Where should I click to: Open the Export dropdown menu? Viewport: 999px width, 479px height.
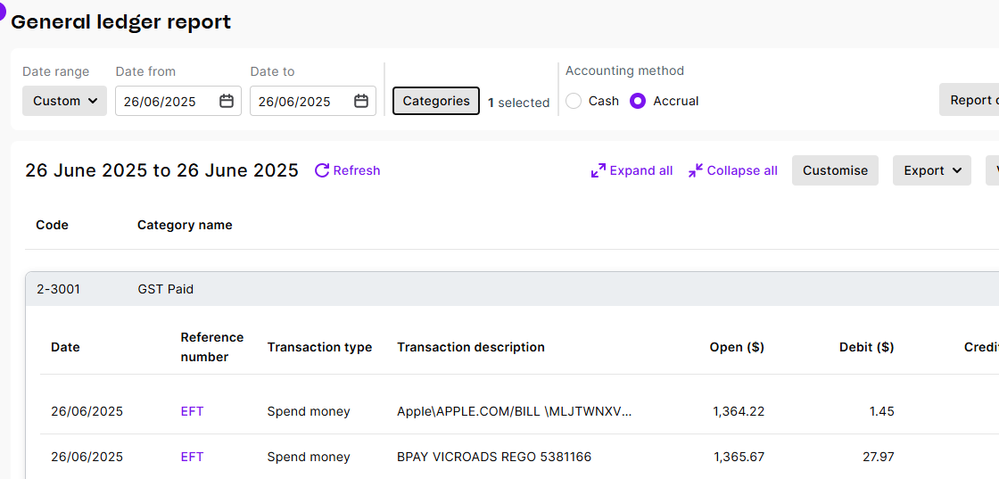point(931,171)
